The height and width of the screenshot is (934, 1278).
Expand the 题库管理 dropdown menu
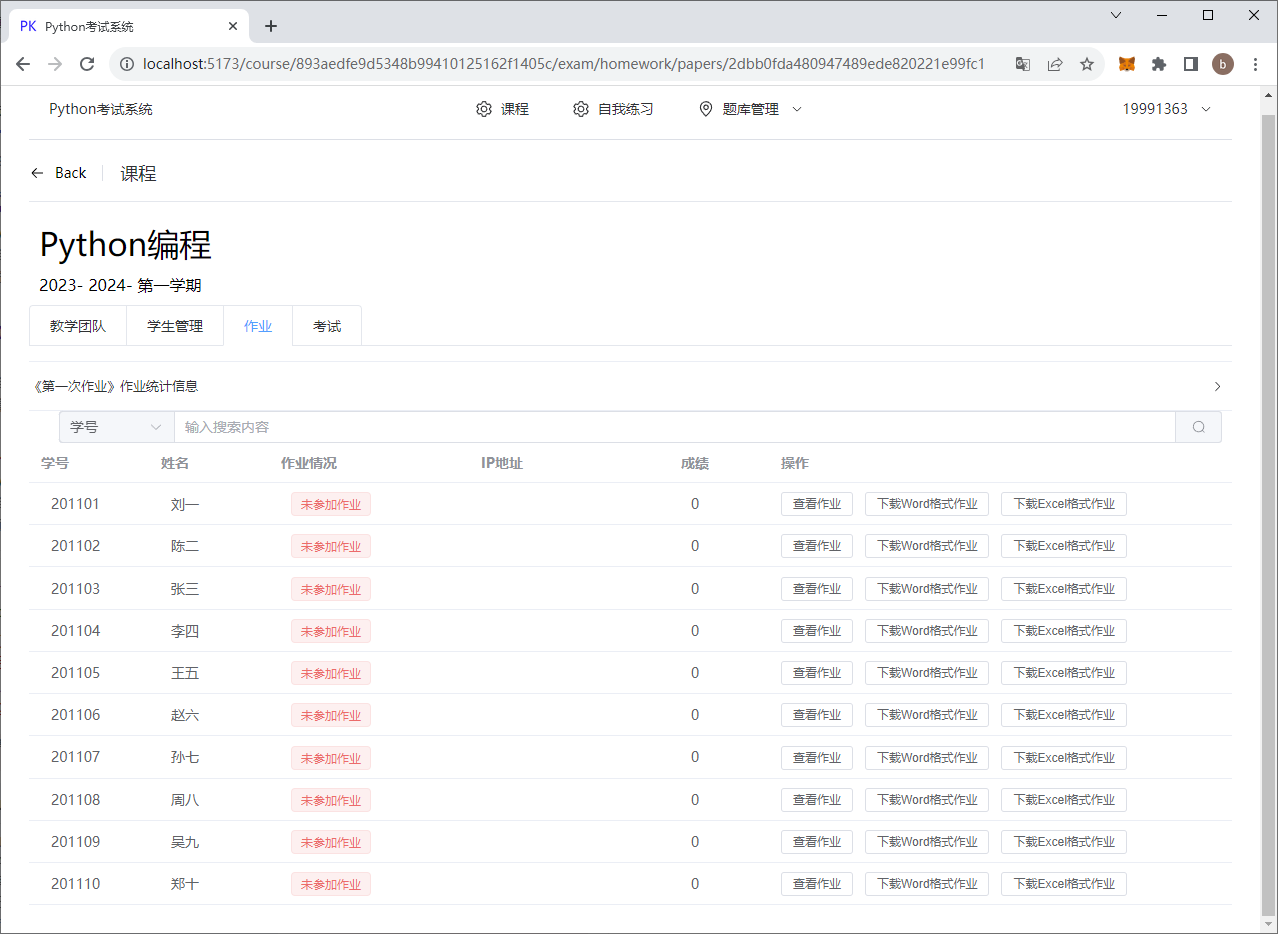point(750,109)
